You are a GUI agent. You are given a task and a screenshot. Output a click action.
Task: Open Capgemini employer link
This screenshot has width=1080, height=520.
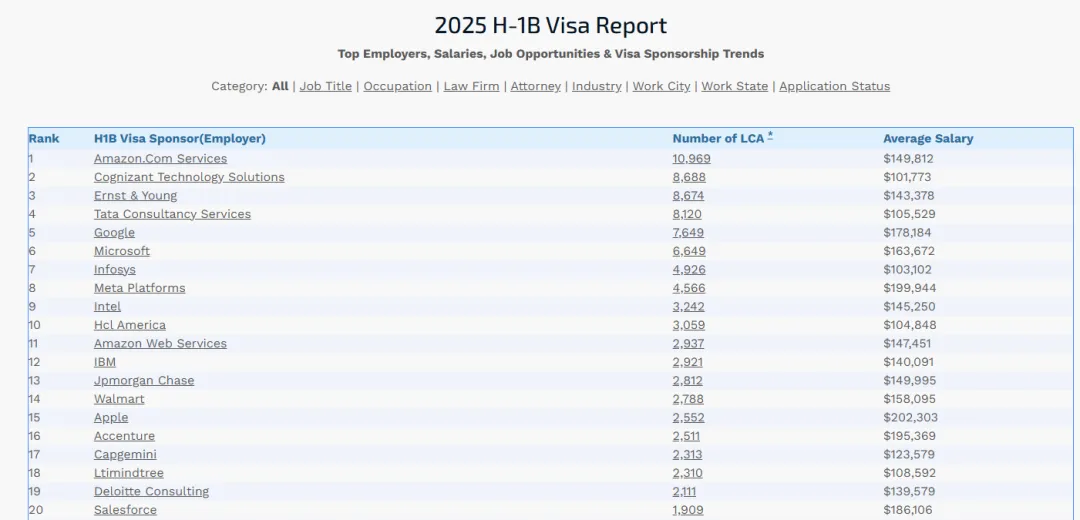125,455
